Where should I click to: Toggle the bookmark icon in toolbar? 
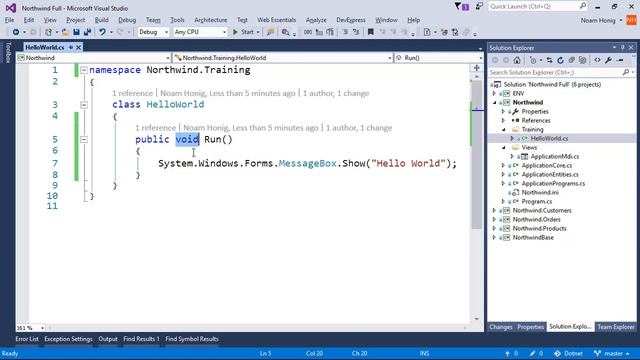coord(371,32)
